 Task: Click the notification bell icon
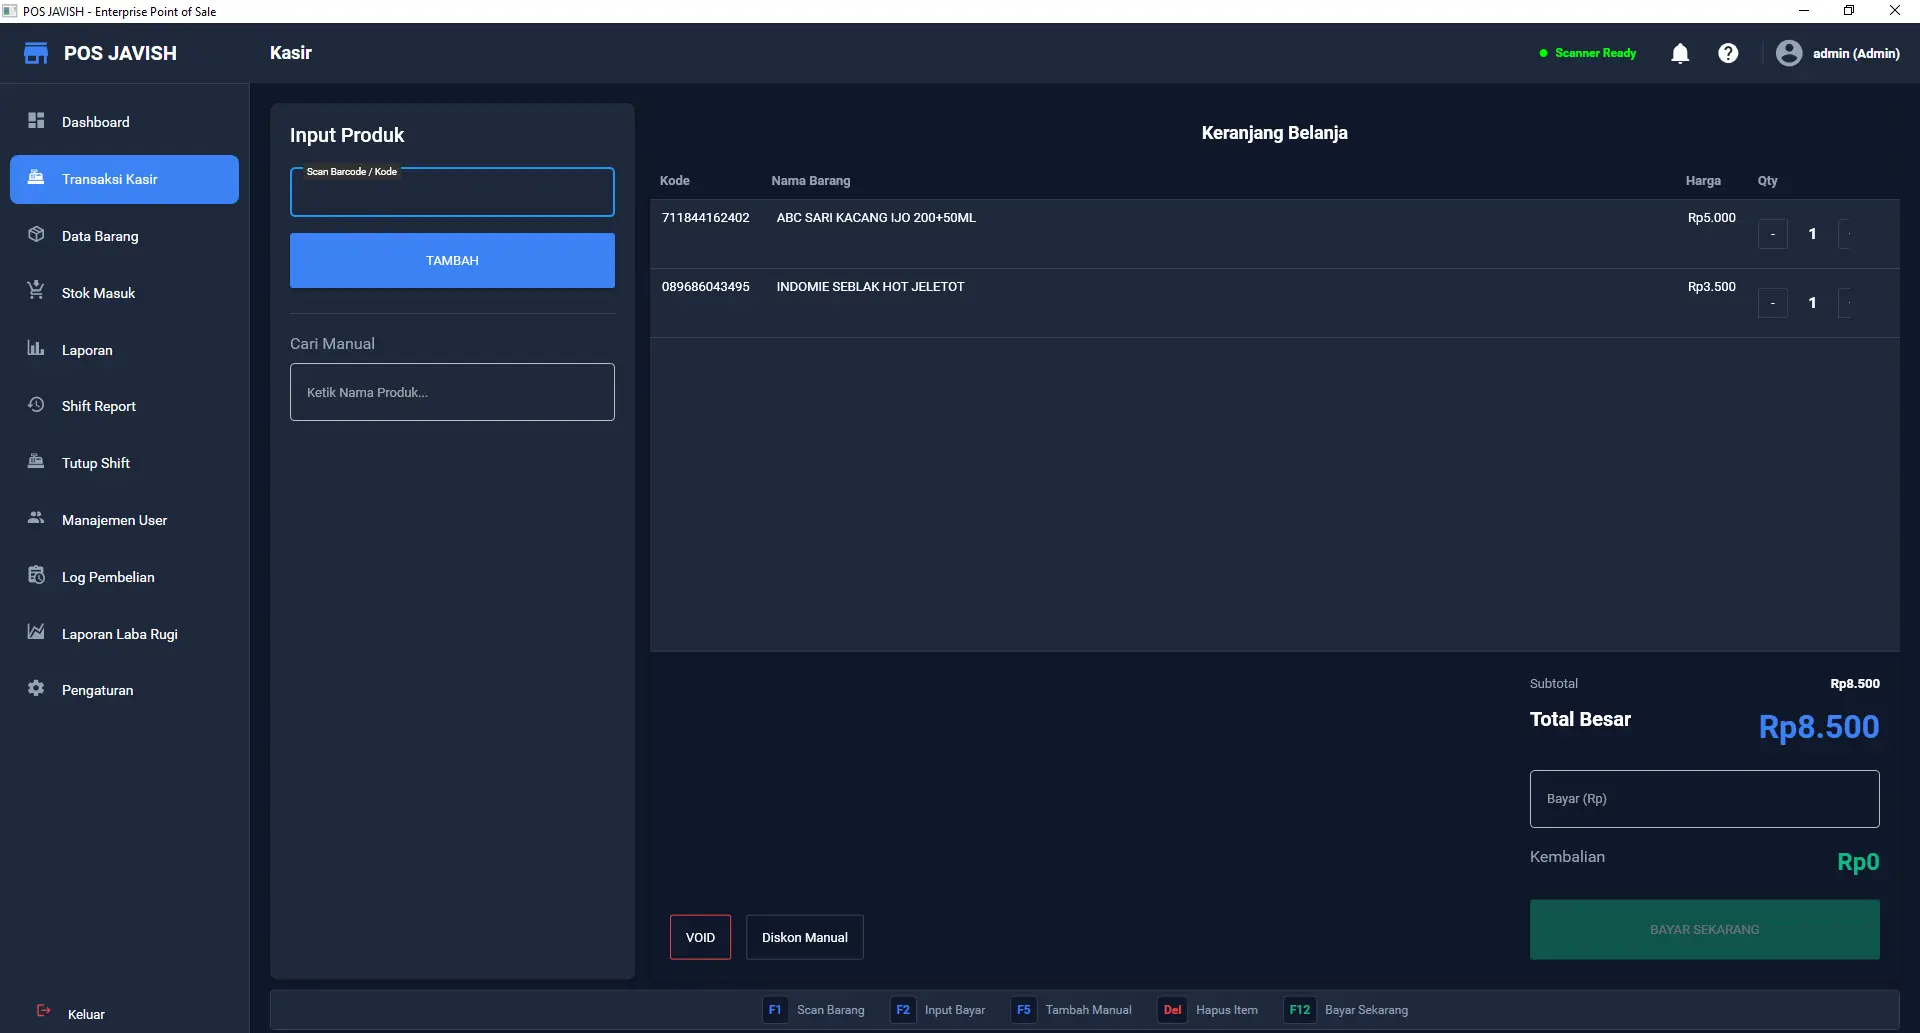tap(1680, 53)
